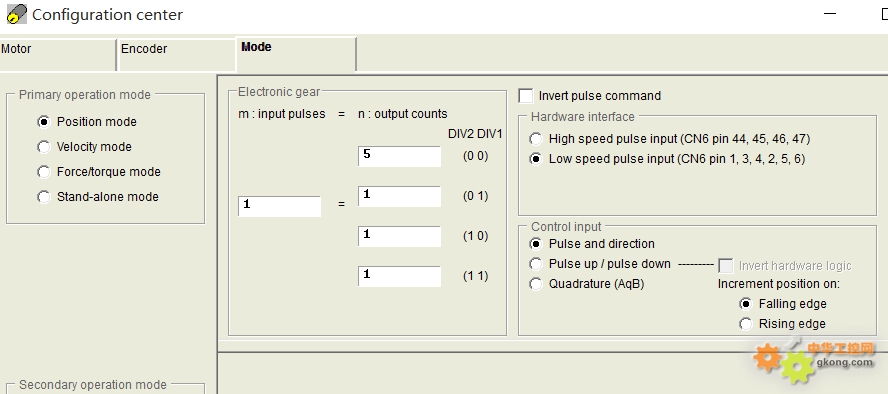This screenshot has width=888, height=394.
Task: Select the Mode tab
Action: tap(296, 54)
